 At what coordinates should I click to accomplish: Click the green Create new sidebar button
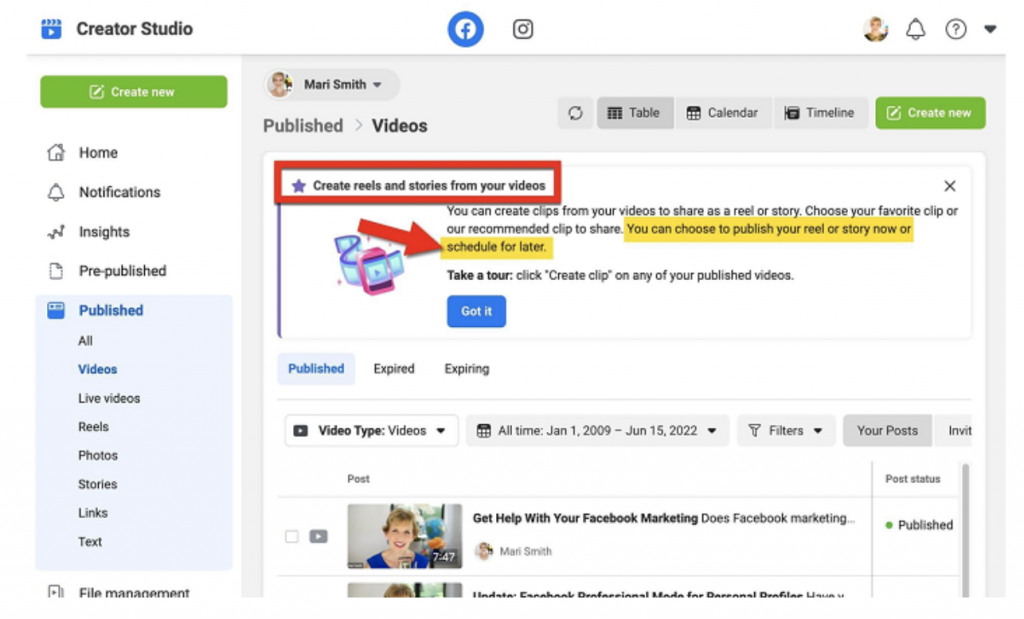pos(134,91)
